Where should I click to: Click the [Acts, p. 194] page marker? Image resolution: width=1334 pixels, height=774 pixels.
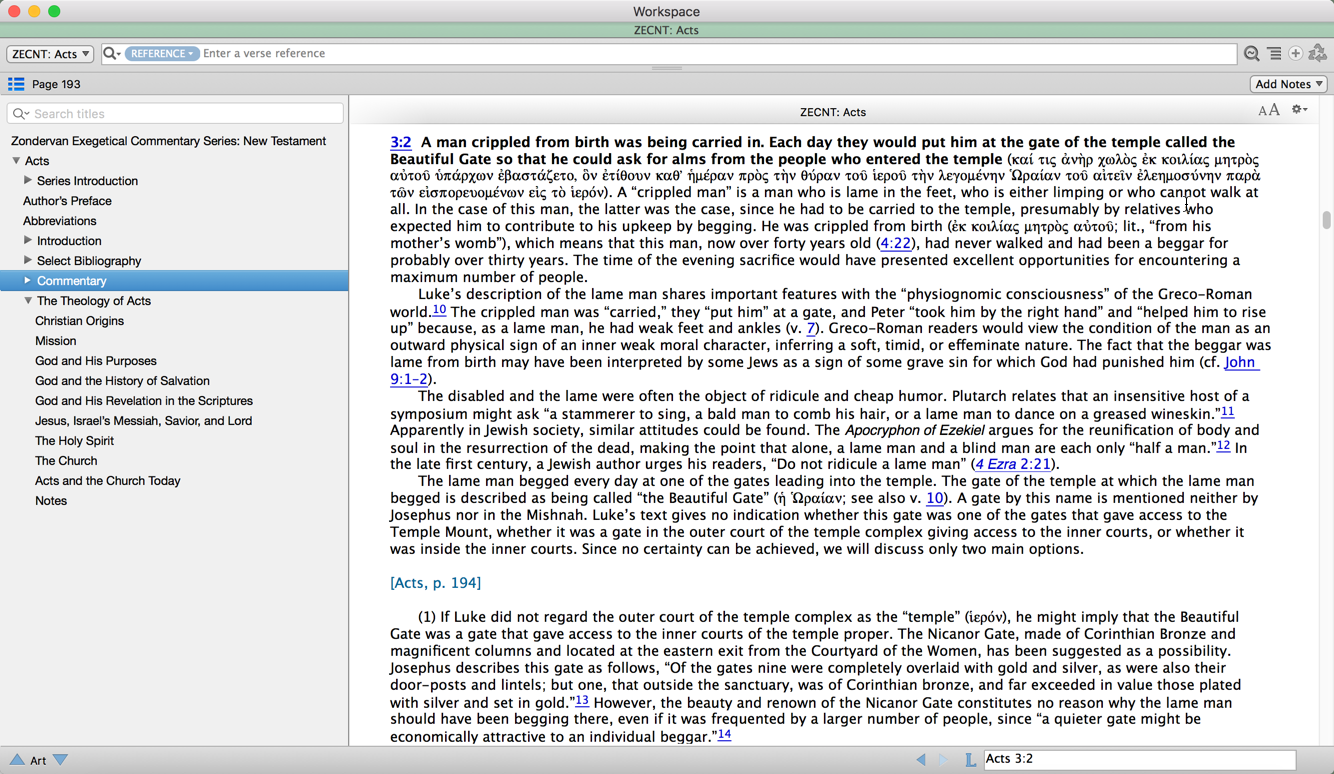(435, 583)
